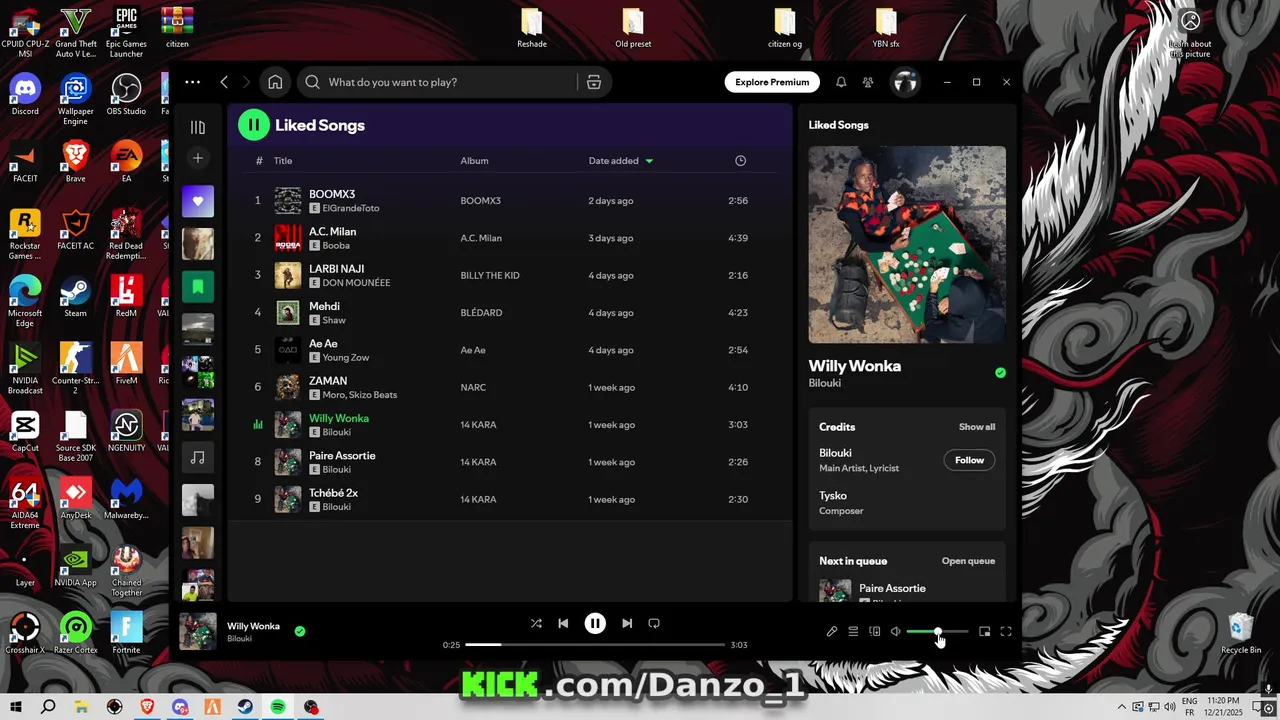1280x720 pixels.
Task: Open album link BLÉDARD
Action: (x=481, y=313)
